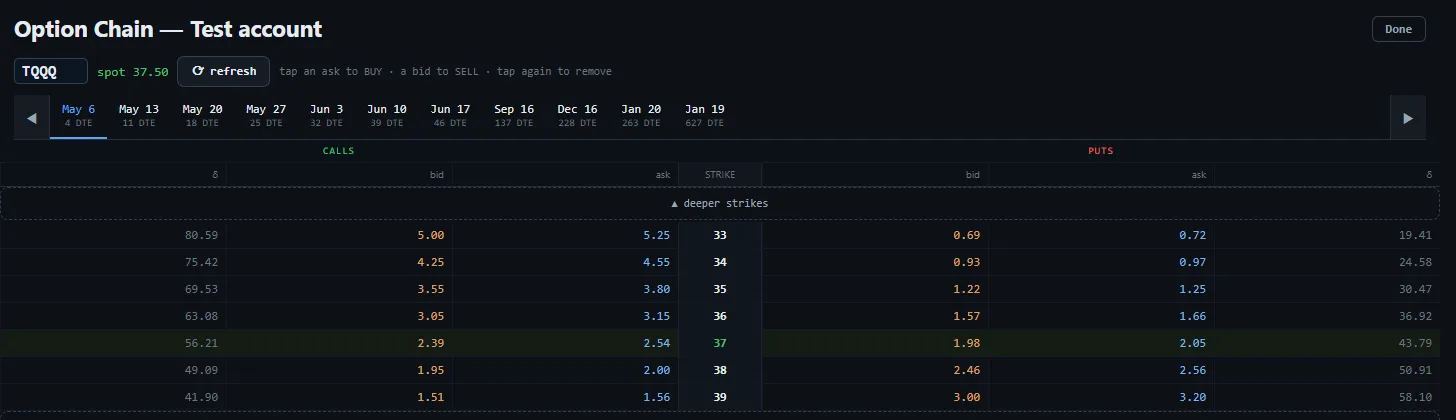Buy the 37 put at ask 2.05

point(1101,343)
